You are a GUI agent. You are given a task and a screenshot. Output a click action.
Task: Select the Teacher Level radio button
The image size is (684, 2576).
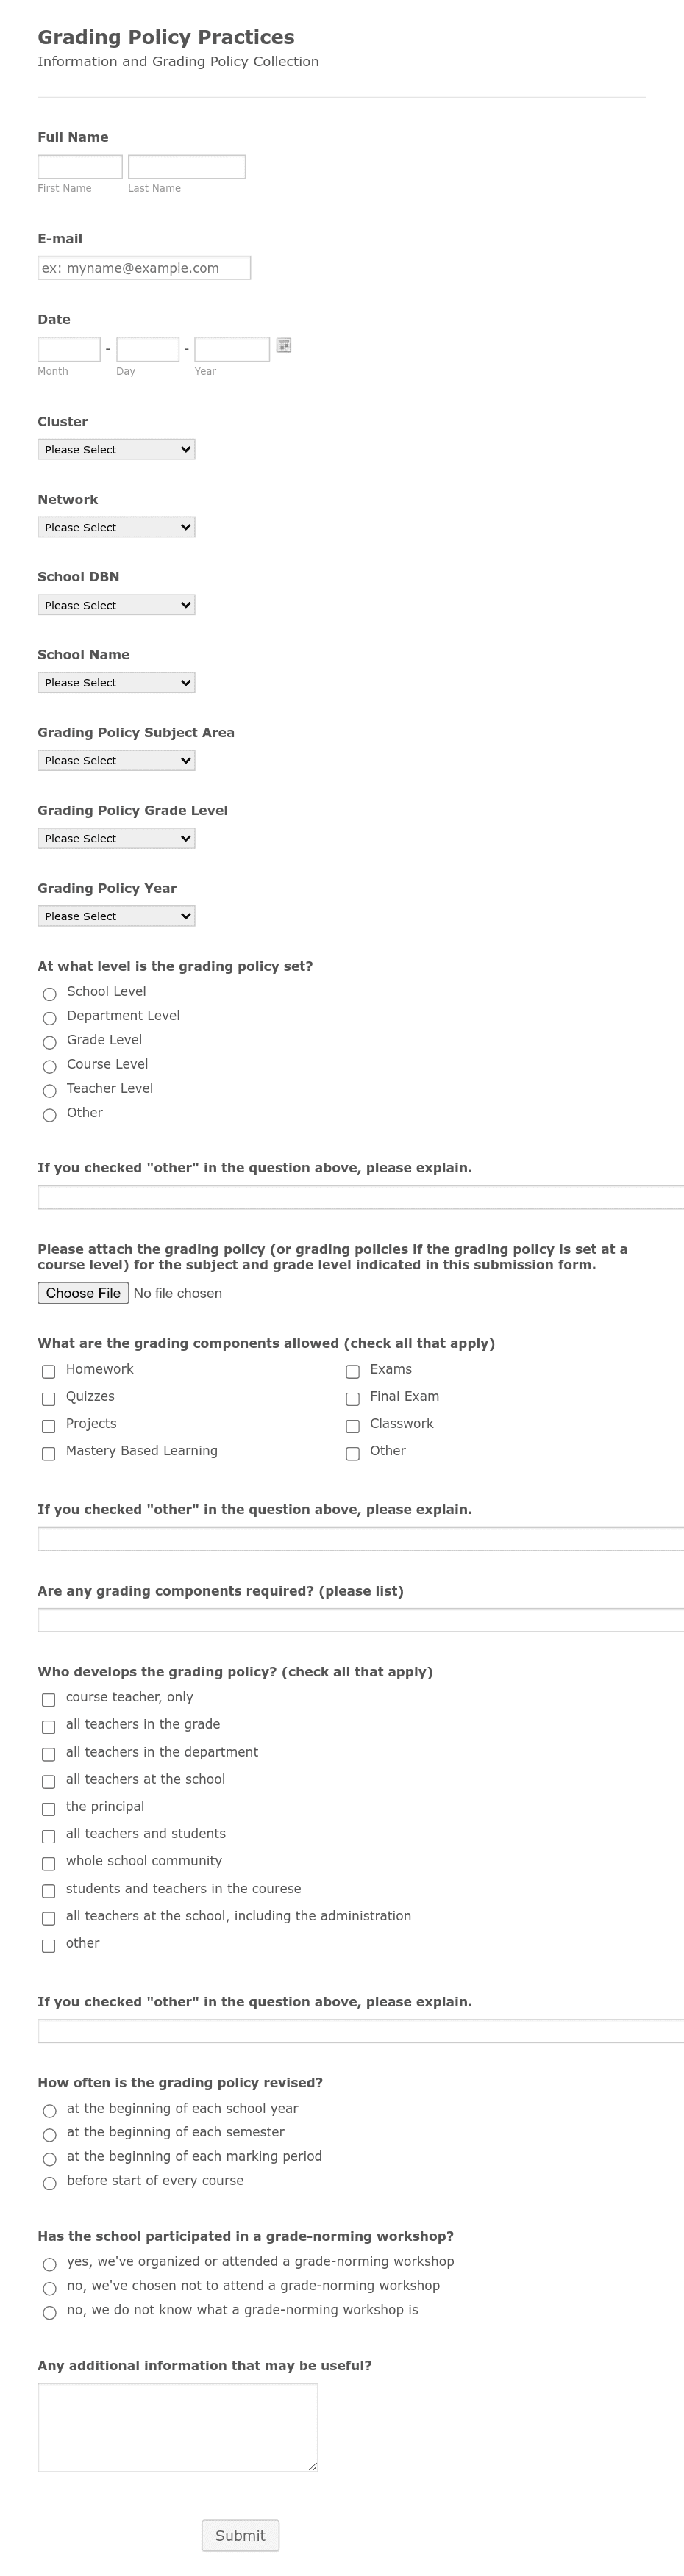coord(49,1091)
